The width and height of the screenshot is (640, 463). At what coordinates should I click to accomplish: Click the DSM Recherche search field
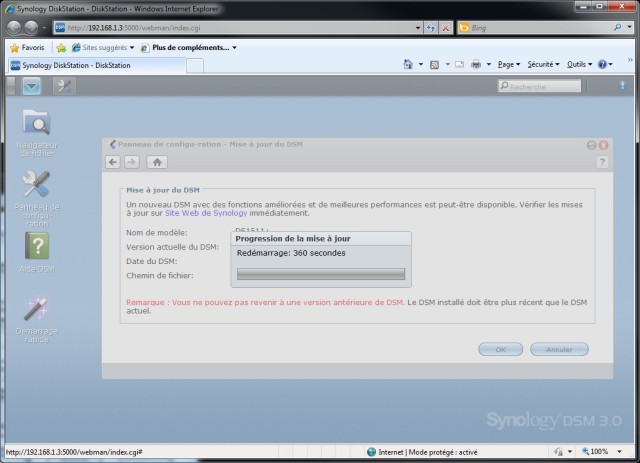coord(539,86)
